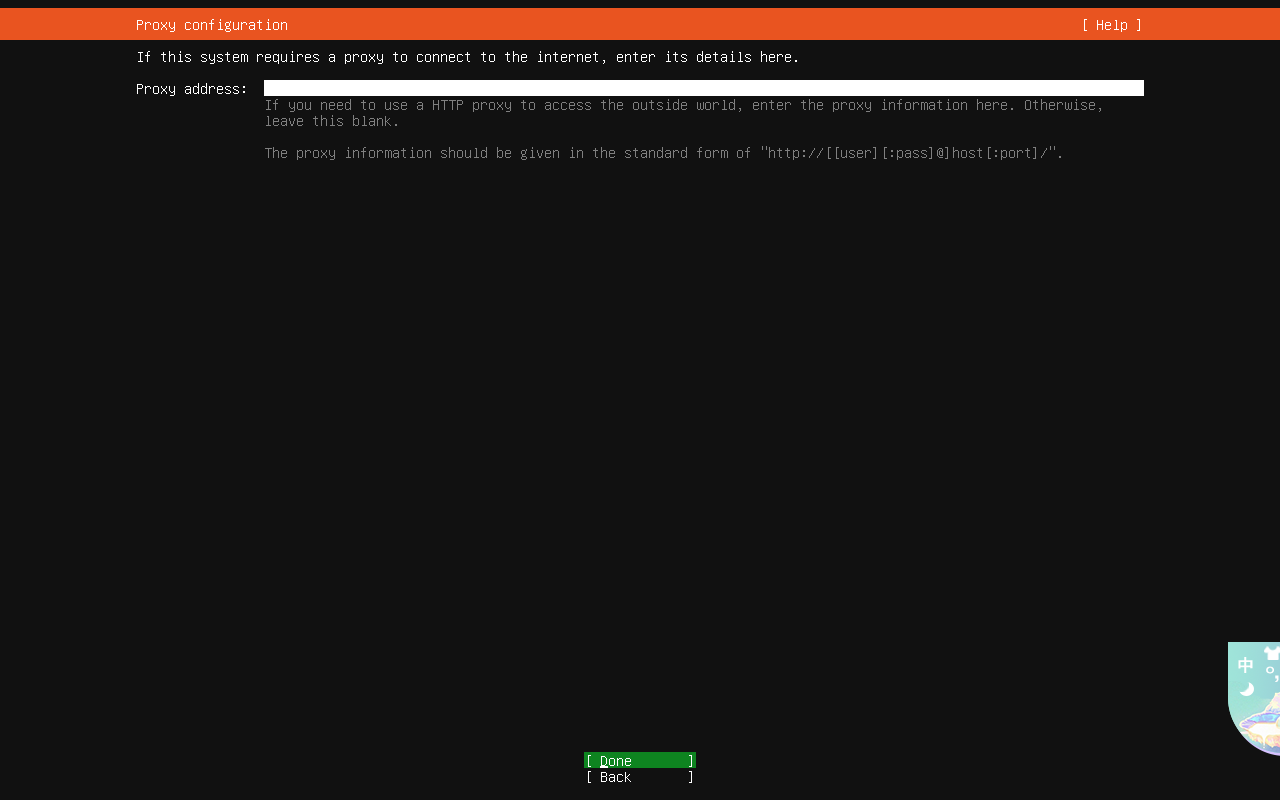This screenshot has width=1280, height=800.
Task: Click the left bracket of the Done button
Action: (x=589, y=761)
